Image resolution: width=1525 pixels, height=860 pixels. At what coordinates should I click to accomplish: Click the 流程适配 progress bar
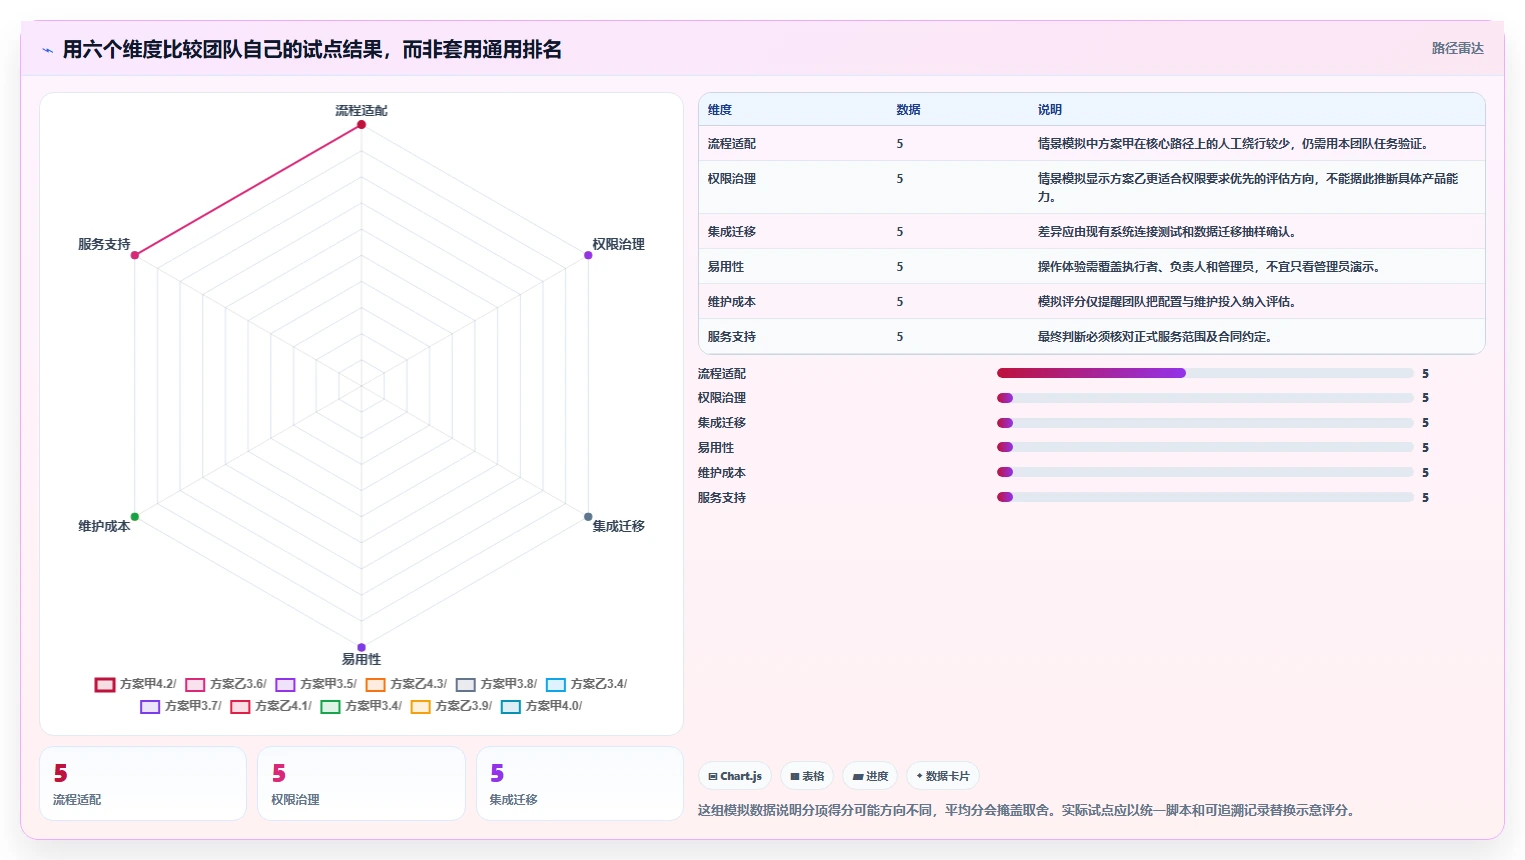point(1205,373)
